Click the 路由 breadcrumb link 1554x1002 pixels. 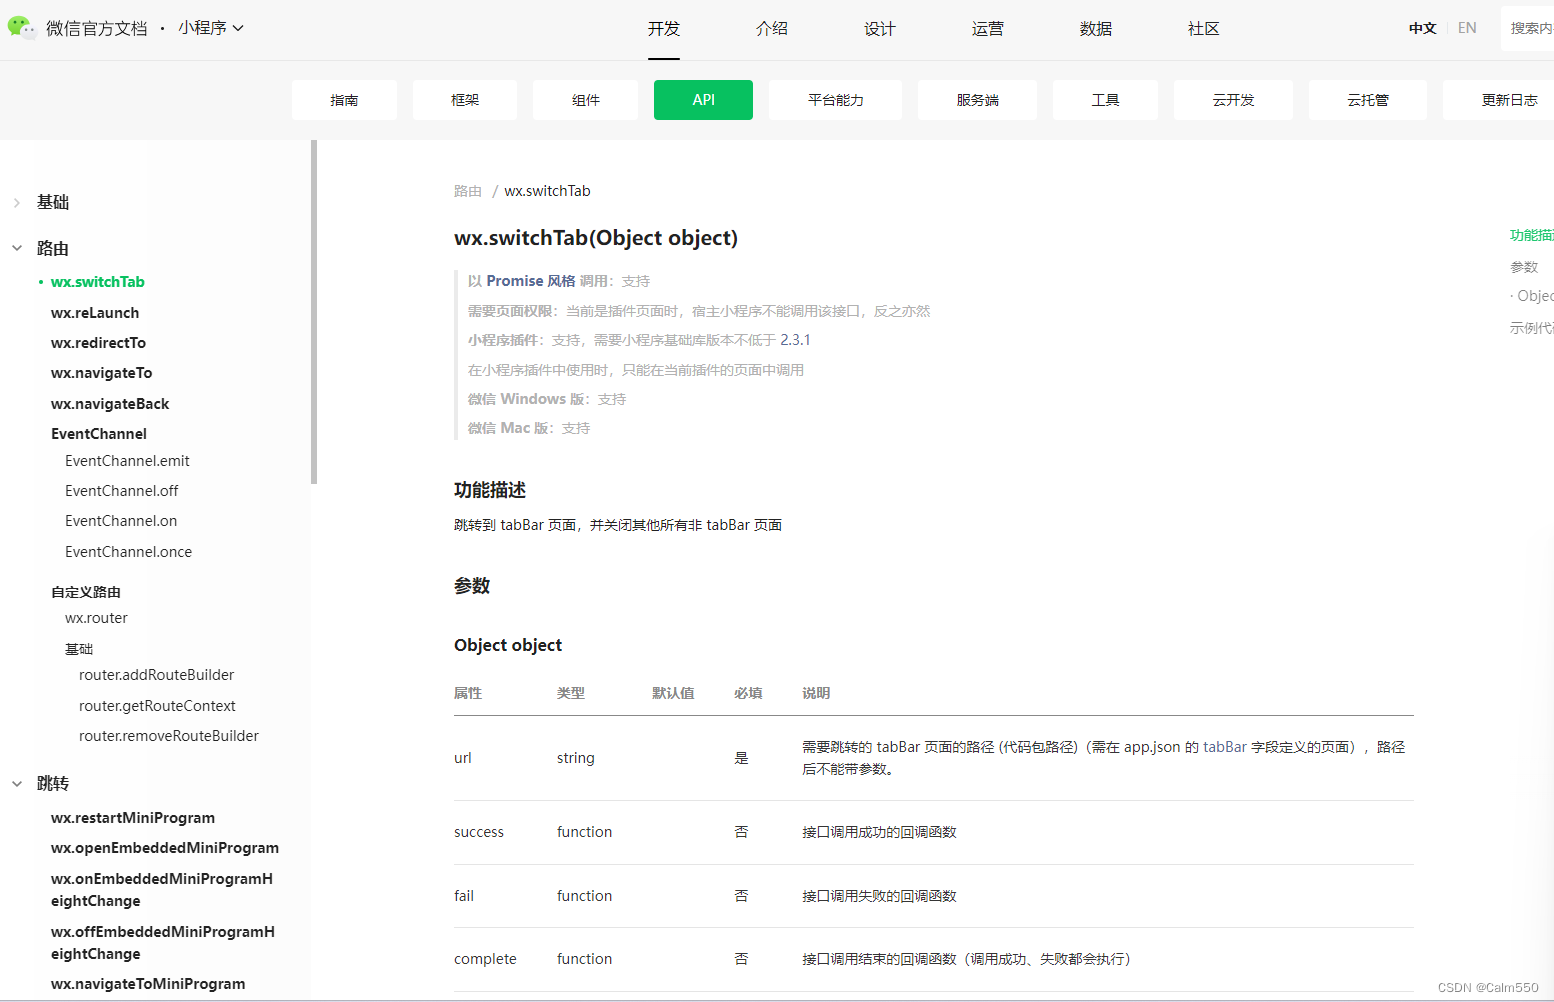coord(468,191)
